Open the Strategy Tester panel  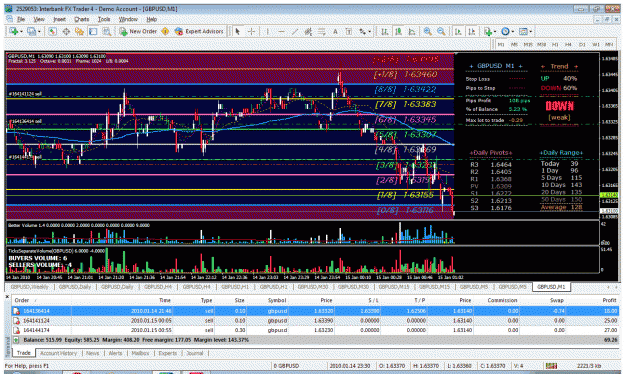pyautogui.click(x=106, y=31)
